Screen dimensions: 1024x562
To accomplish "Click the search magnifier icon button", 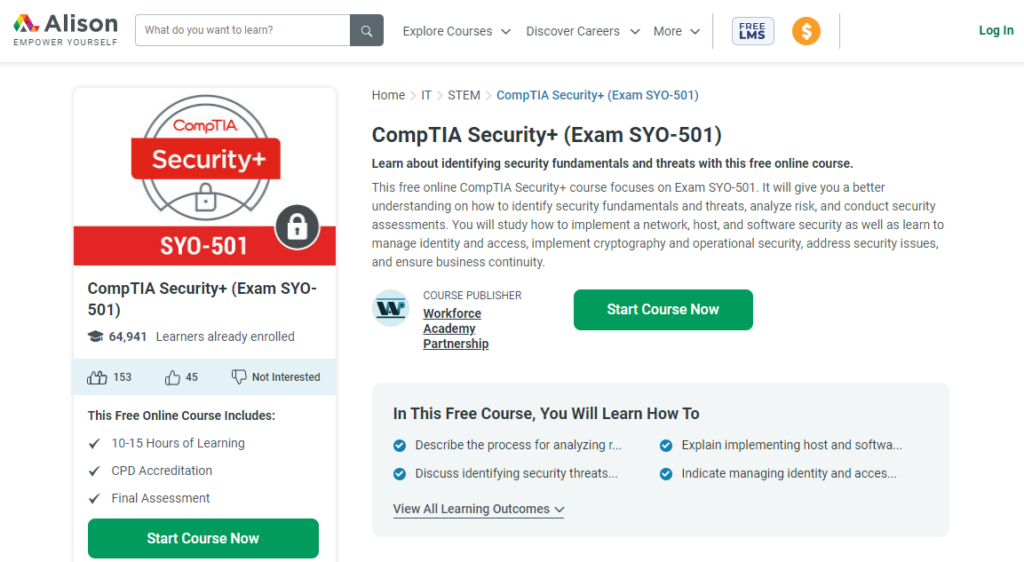I will point(366,31).
